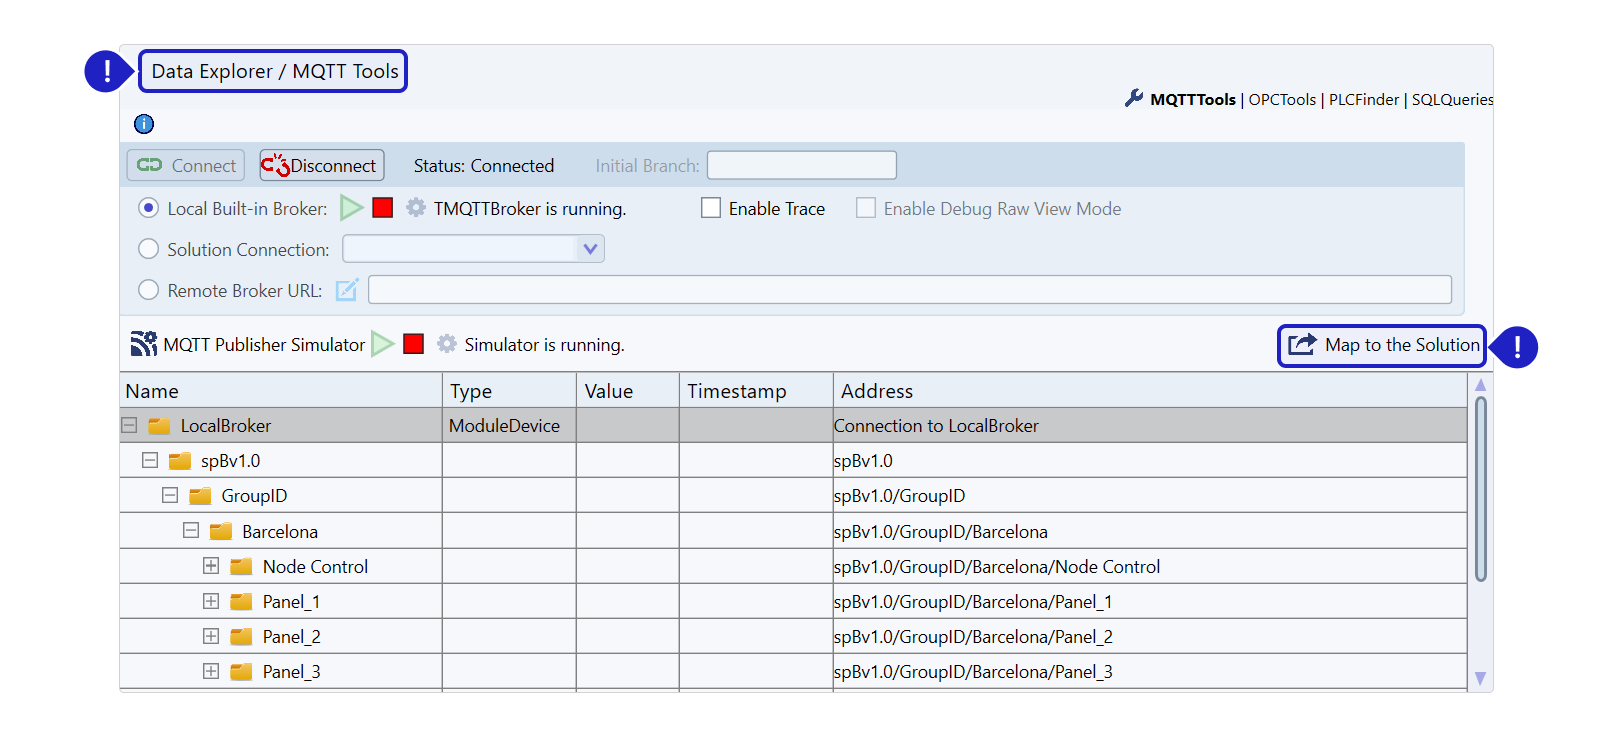Screen dimensions: 1623x732
Task: Click Map to the Solution button
Action: [1384, 345]
